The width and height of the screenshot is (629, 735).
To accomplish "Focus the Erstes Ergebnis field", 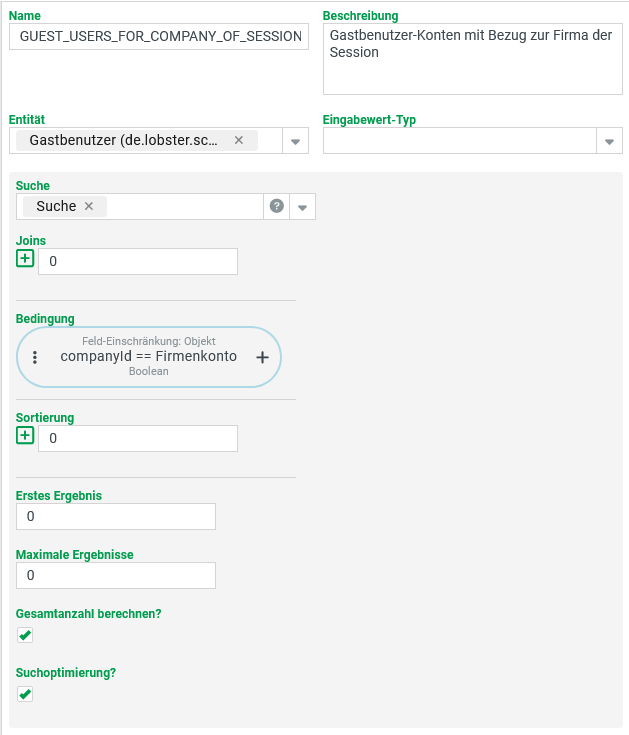I will click(x=116, y=516).
